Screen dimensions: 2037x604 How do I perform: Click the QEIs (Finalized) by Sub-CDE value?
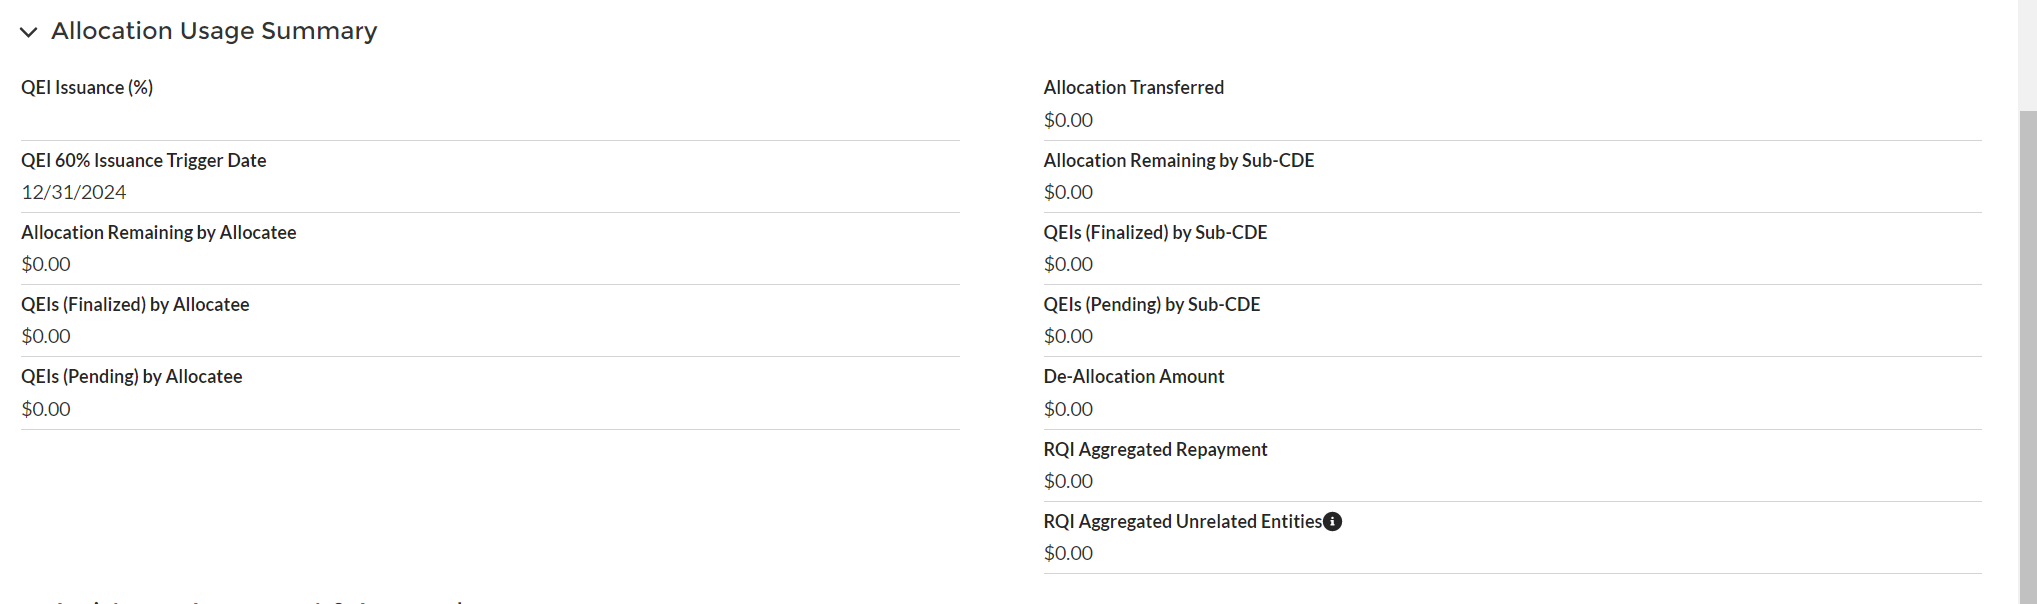pos(1068,264)
